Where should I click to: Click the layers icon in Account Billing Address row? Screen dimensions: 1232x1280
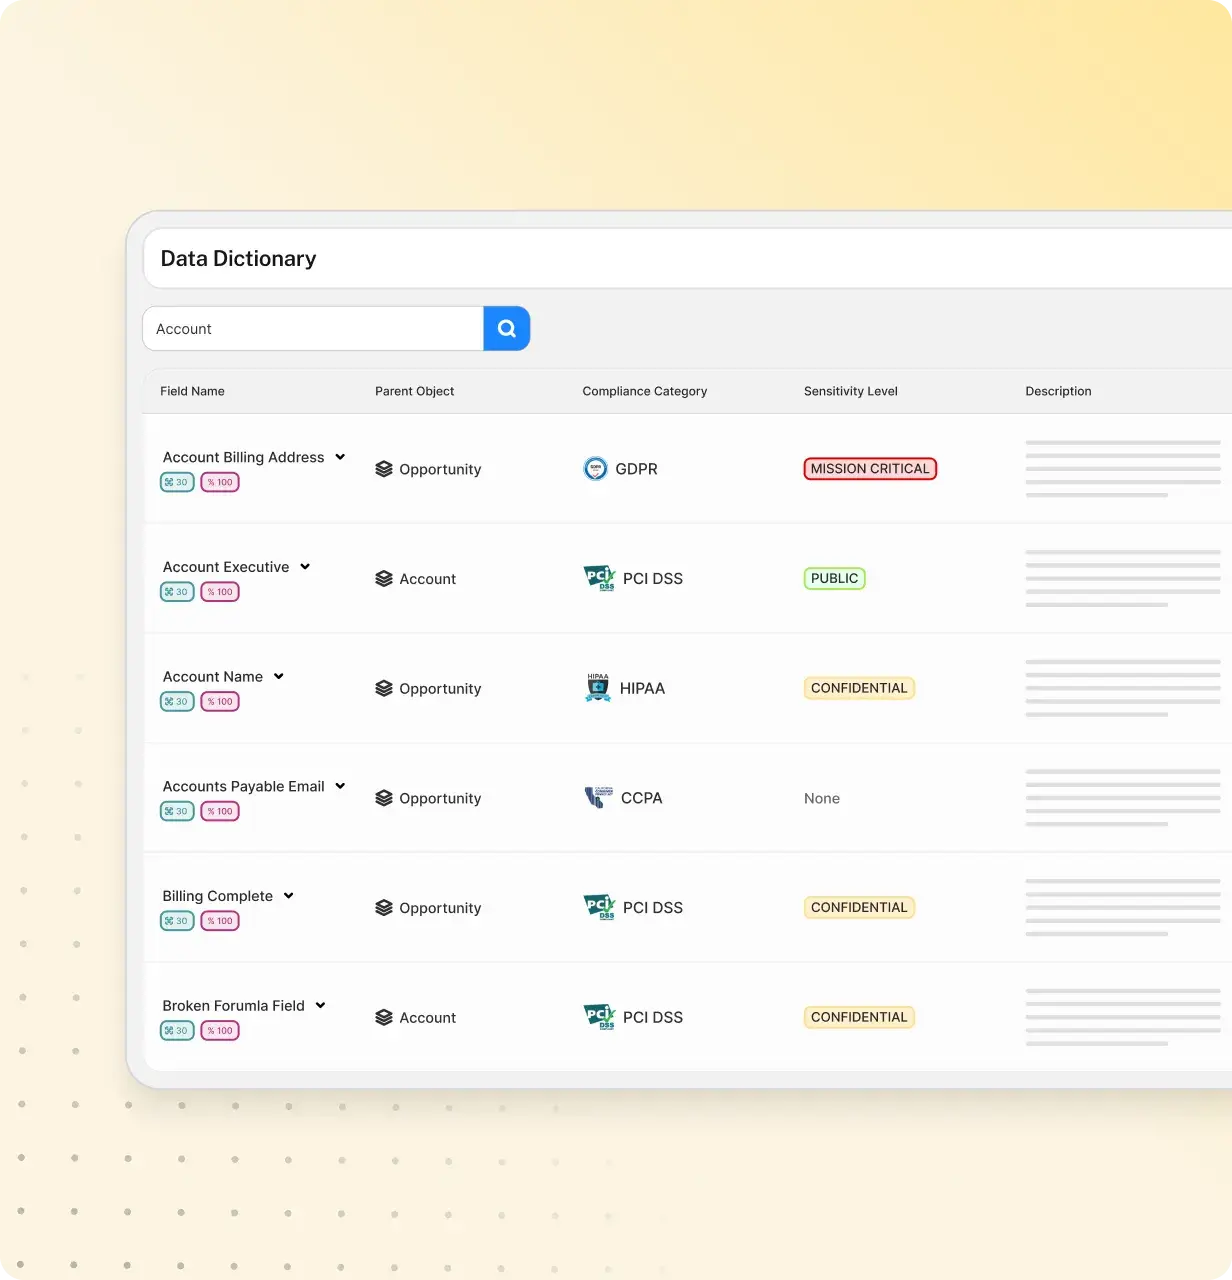click(x=384, y=469)
